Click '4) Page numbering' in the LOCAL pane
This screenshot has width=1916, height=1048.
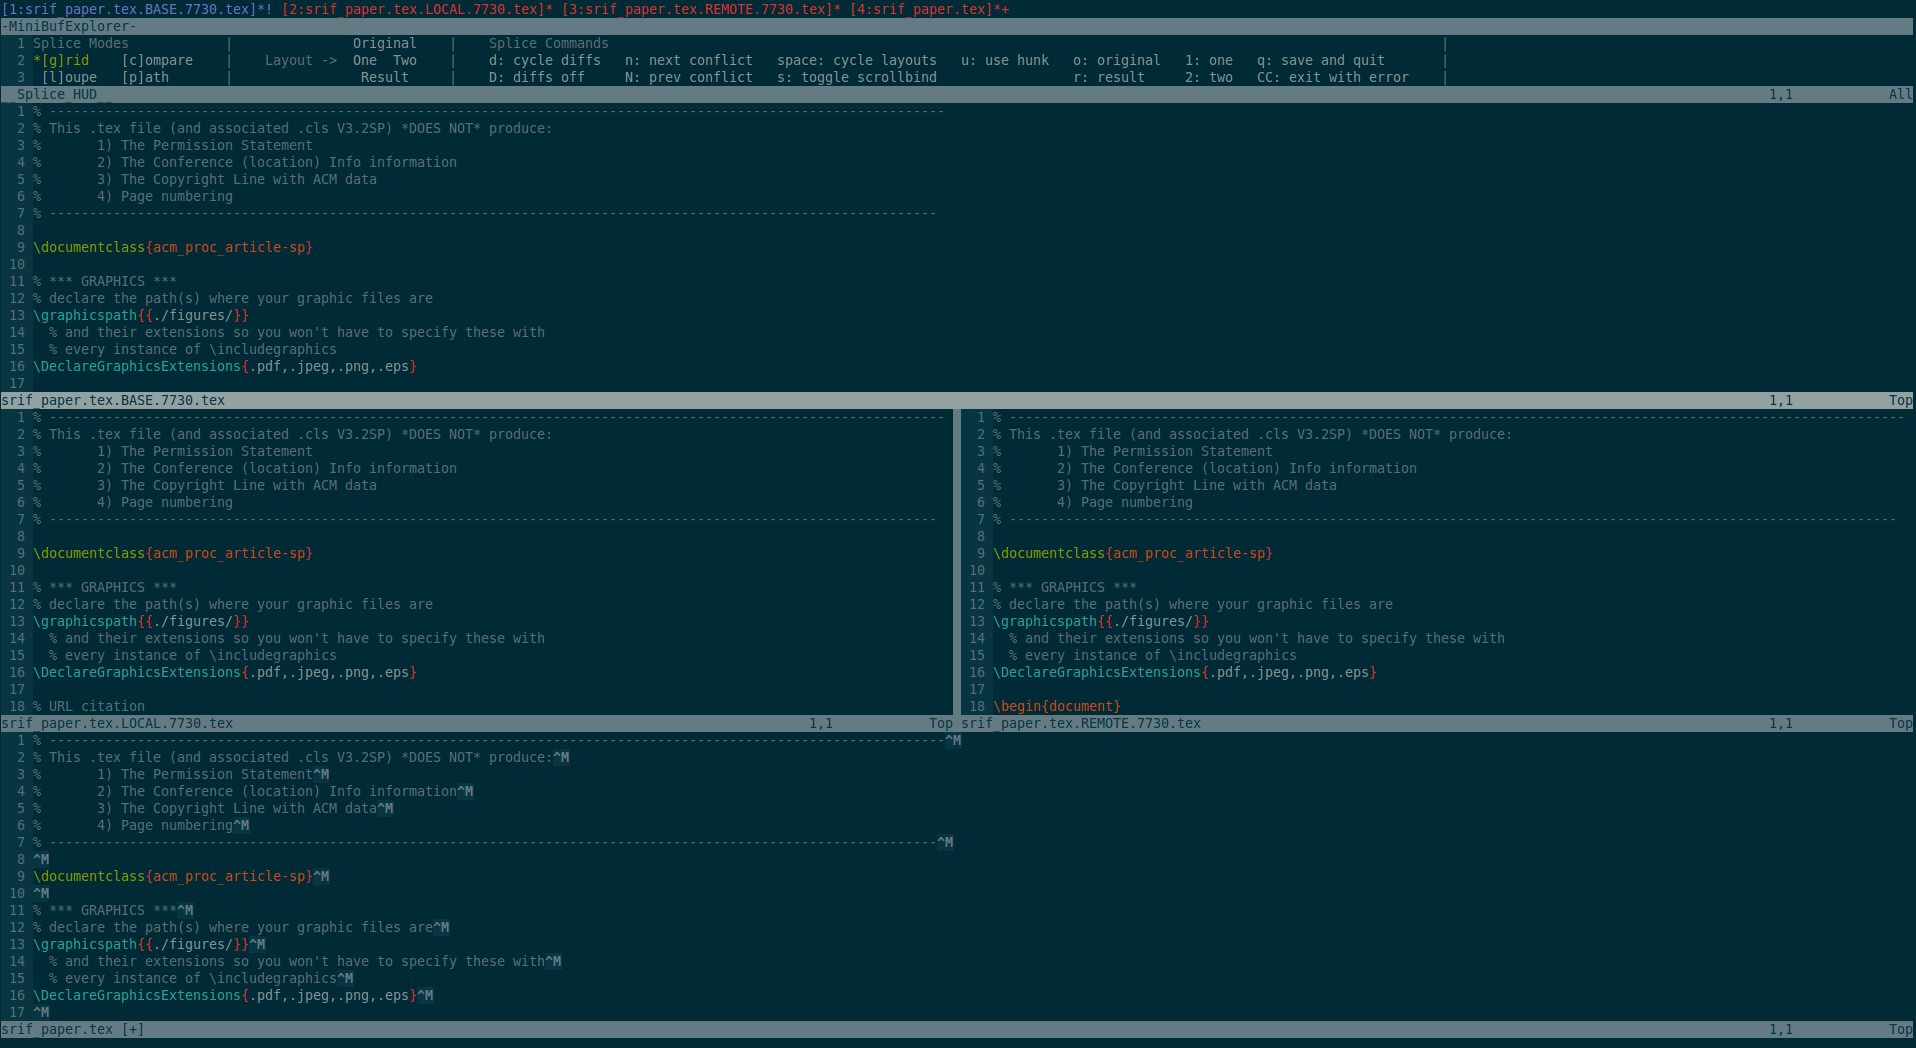coord(165,502)
